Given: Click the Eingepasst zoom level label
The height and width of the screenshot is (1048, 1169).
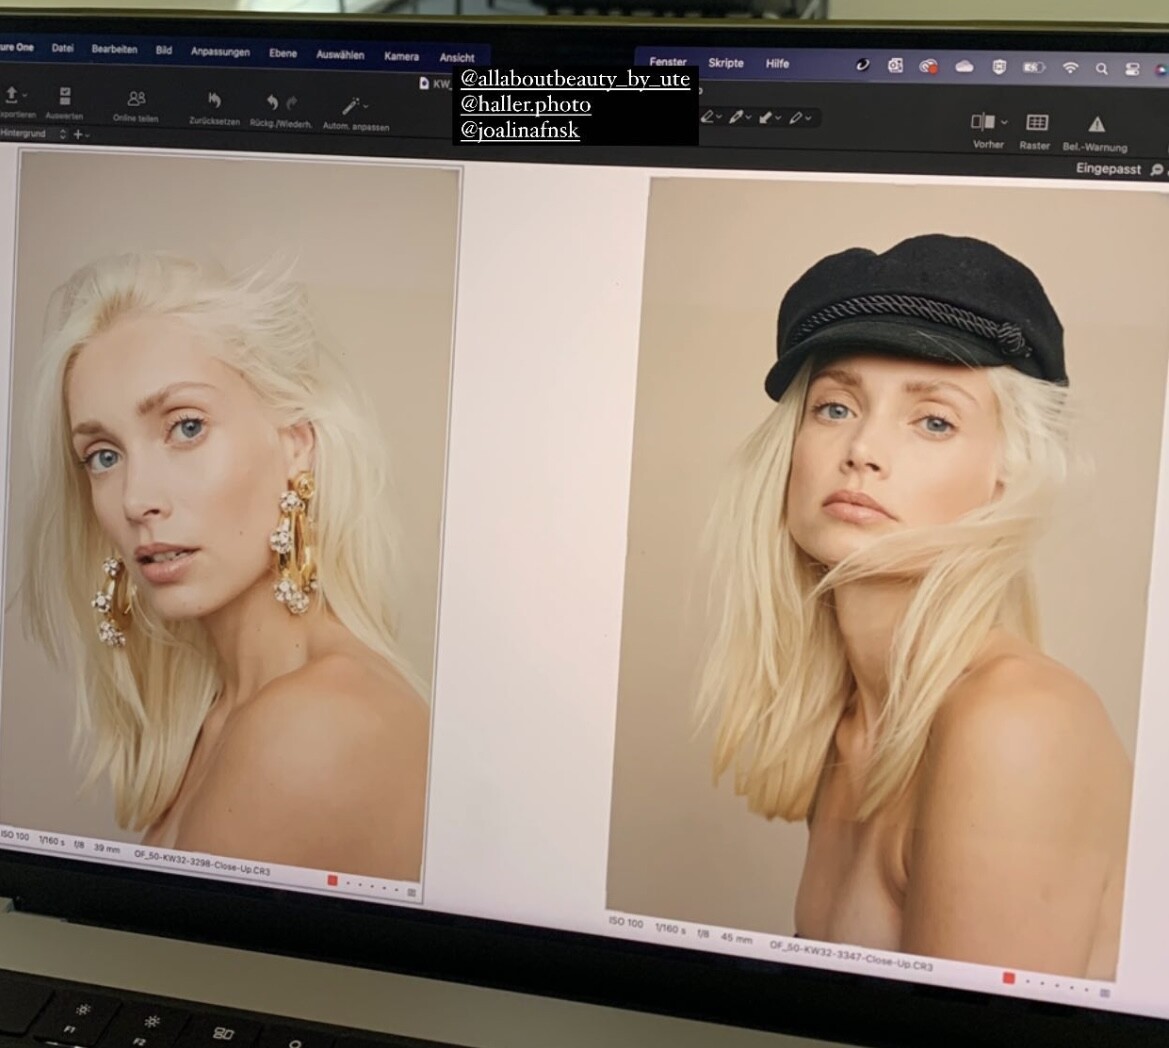Looking at the screenshot, I should tap(1108, 169).
